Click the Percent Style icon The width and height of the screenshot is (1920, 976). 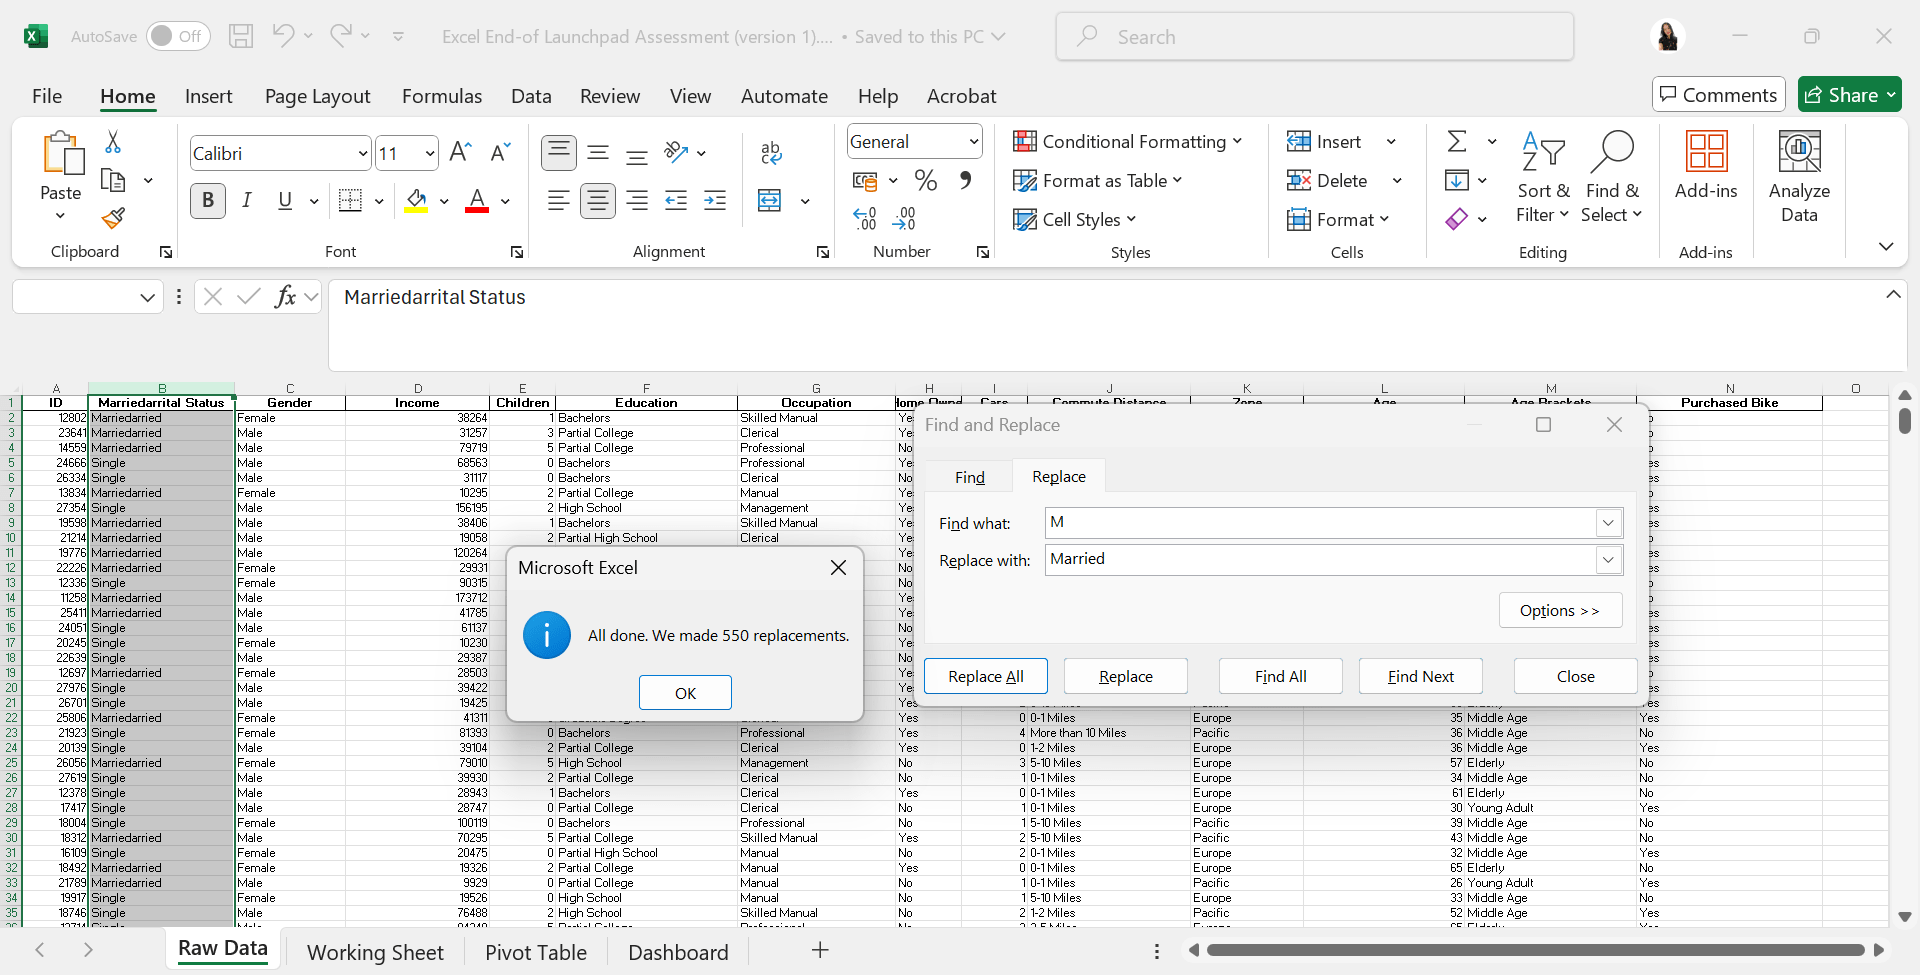tap(926, 181)
